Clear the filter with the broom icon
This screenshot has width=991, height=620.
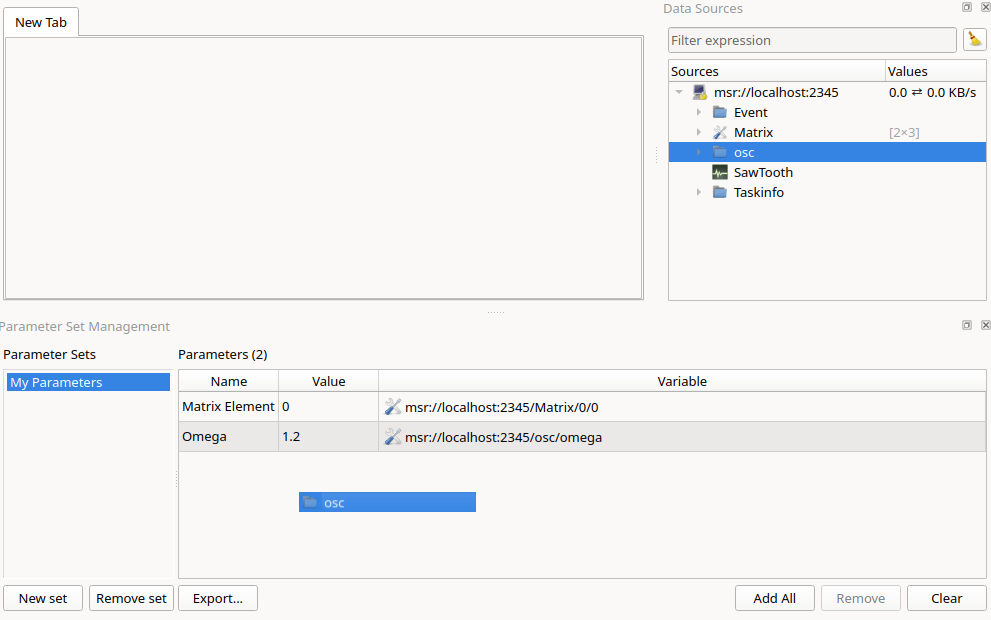coord(975,40)
